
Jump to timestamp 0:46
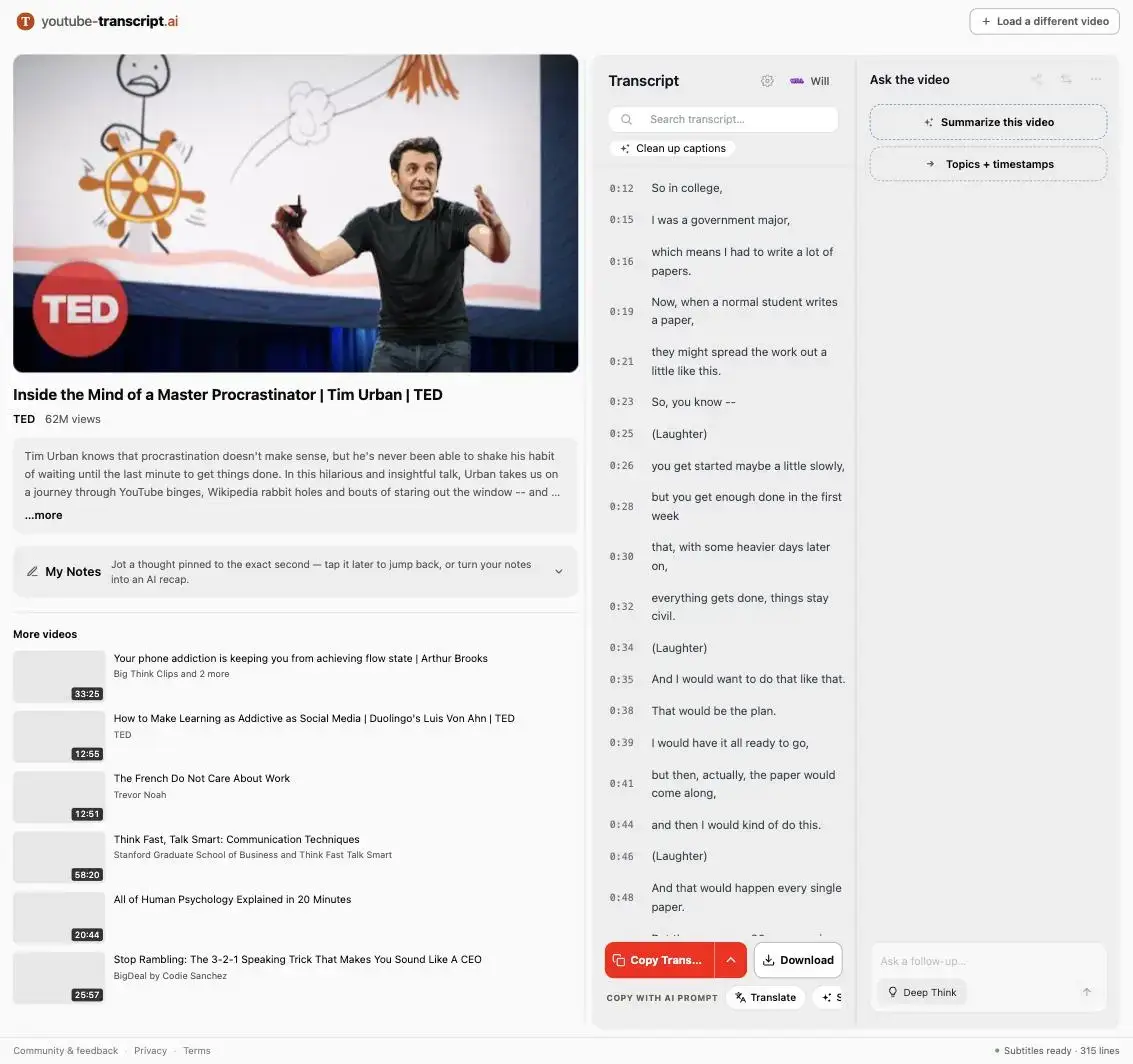coord(621,856)
